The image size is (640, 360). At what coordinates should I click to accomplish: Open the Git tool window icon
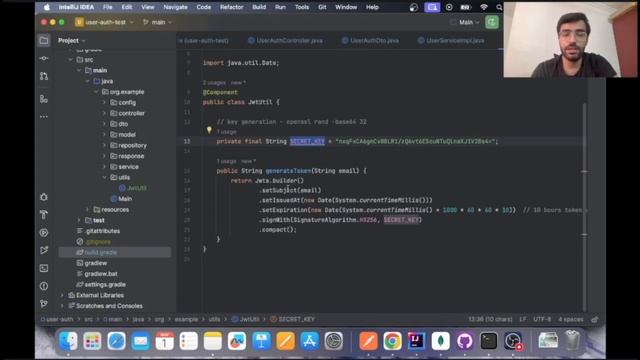pyautogui.click(x=44, y=304)
